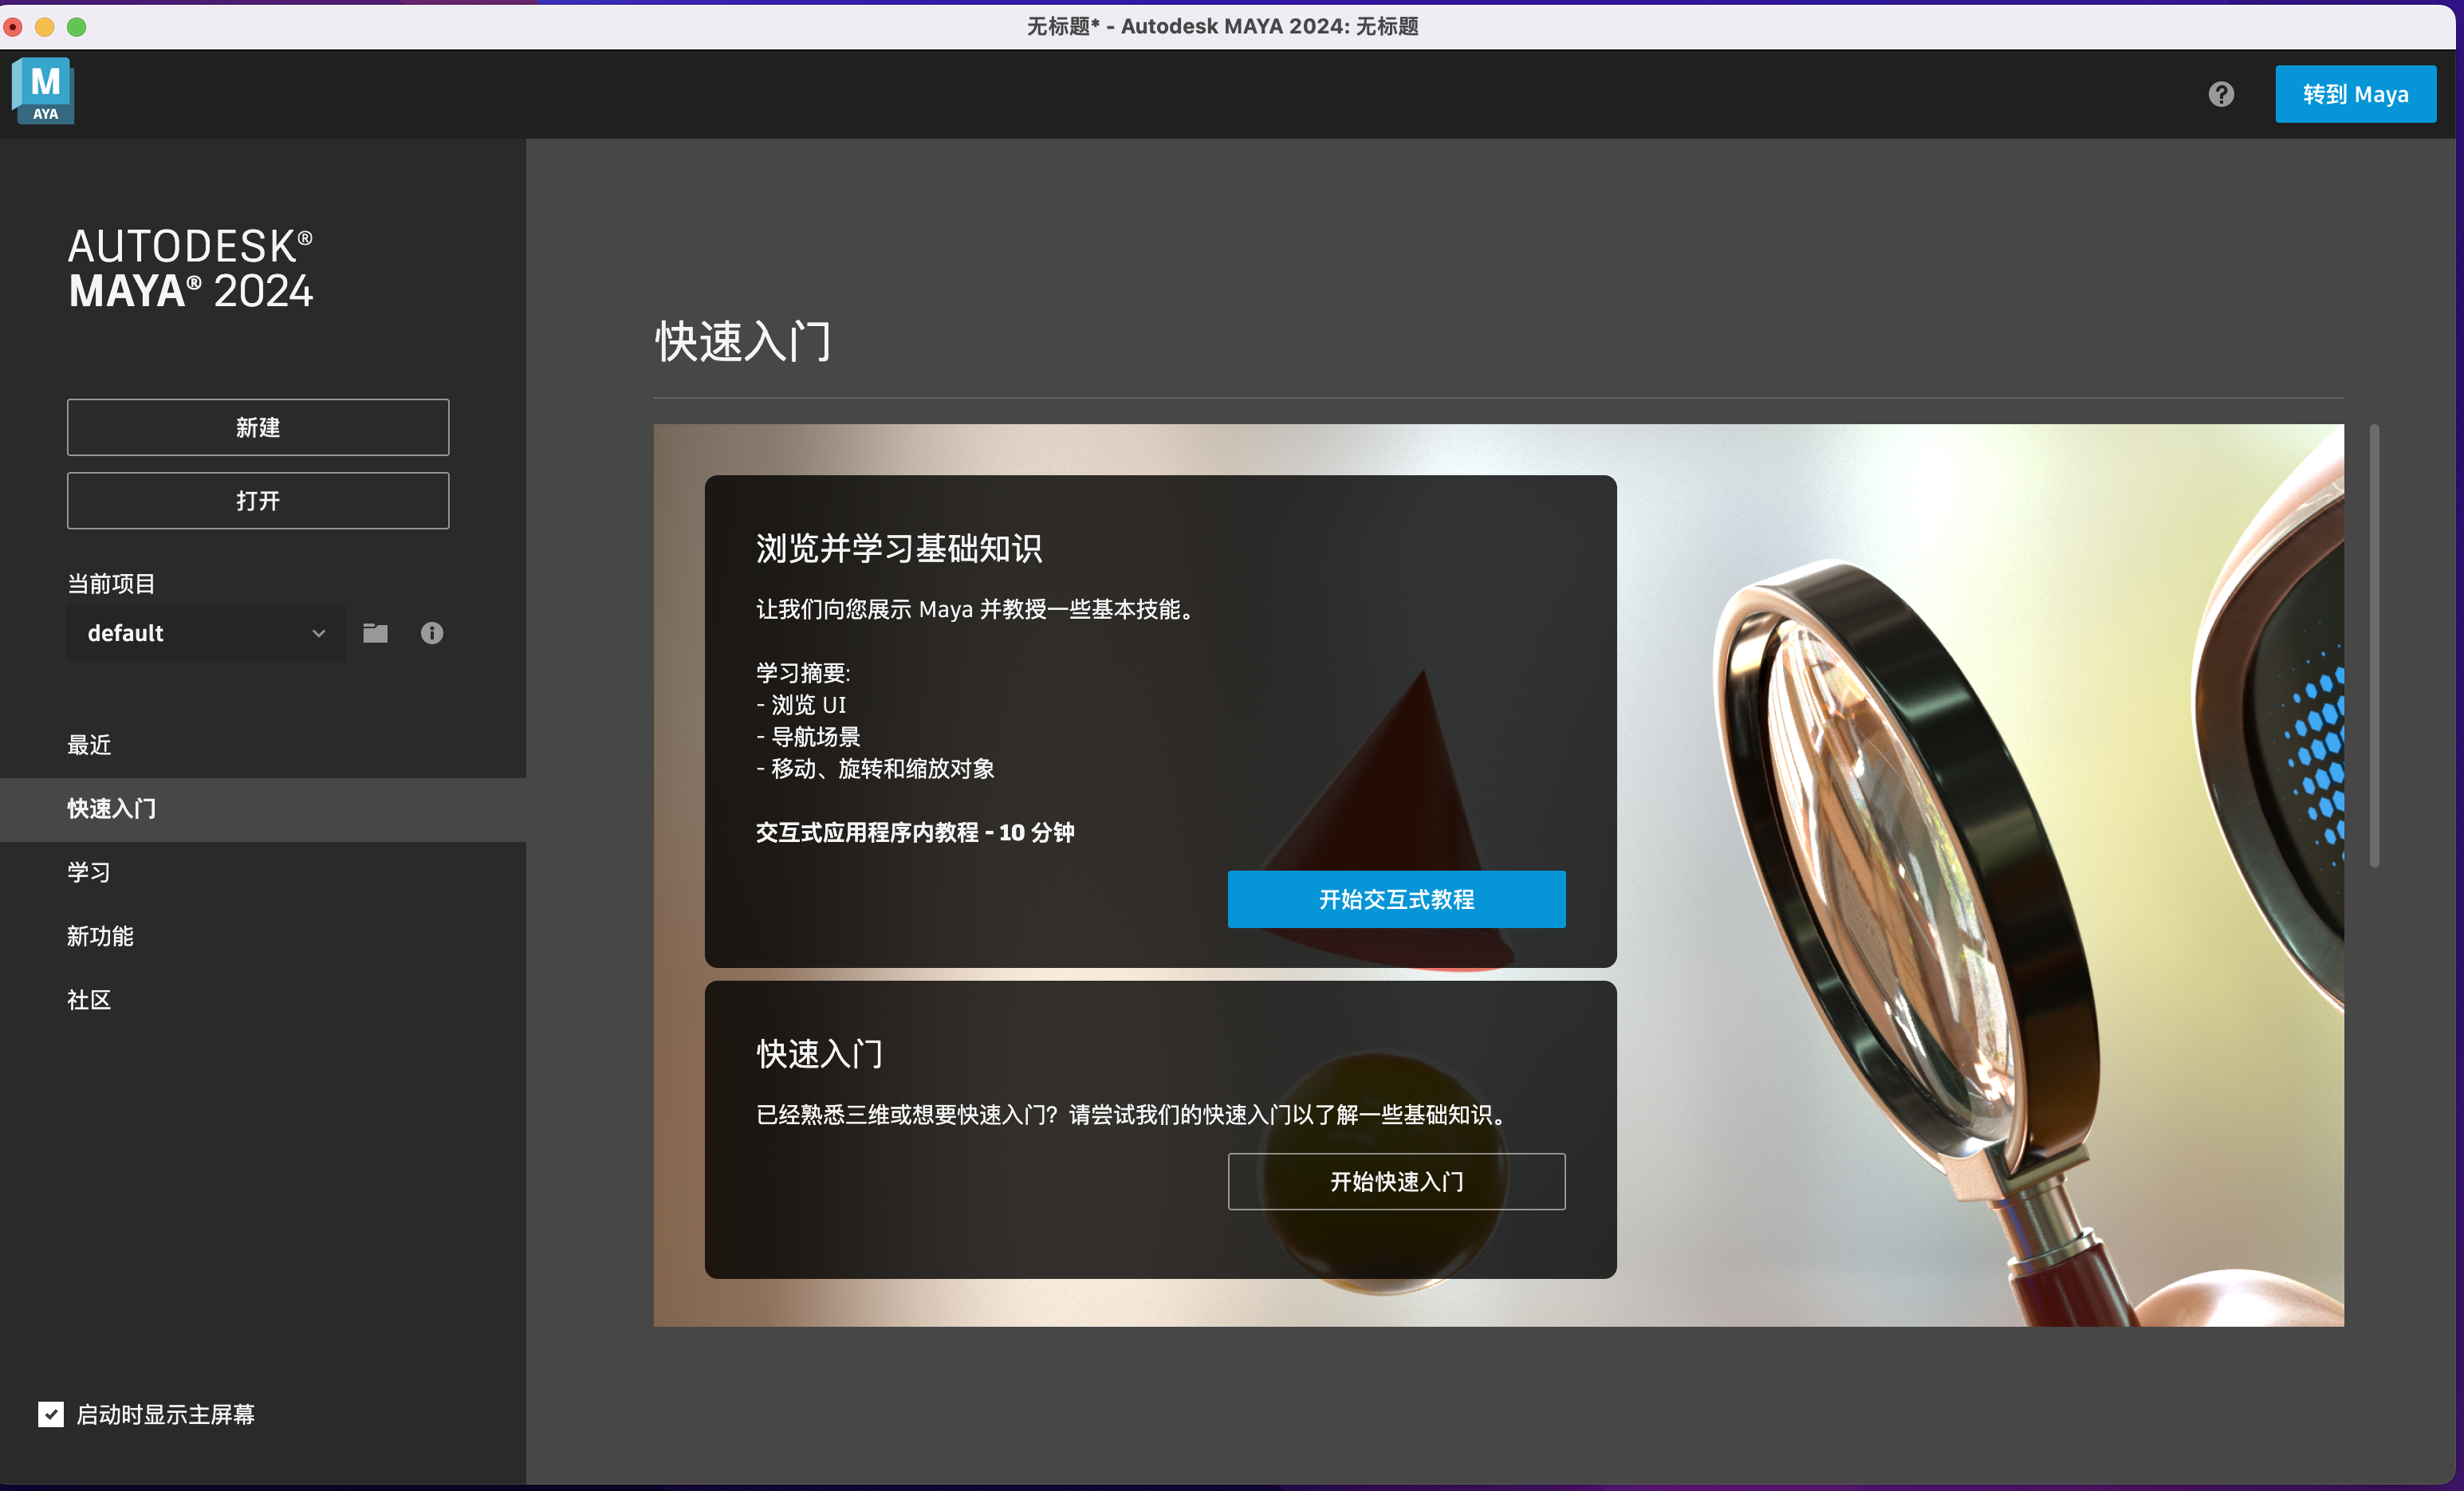
Task: Click the Maya logo icon
Action: (43, 91)
